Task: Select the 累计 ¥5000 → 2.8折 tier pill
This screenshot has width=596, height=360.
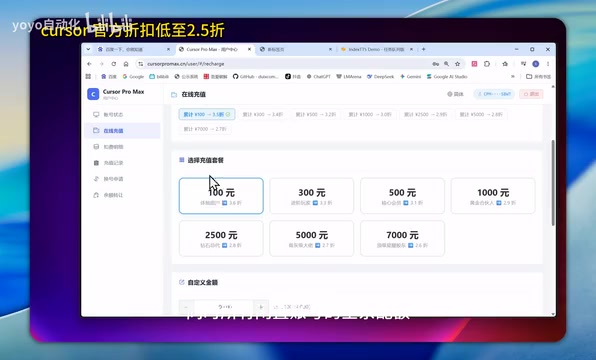Action: [x=481, y=114]
